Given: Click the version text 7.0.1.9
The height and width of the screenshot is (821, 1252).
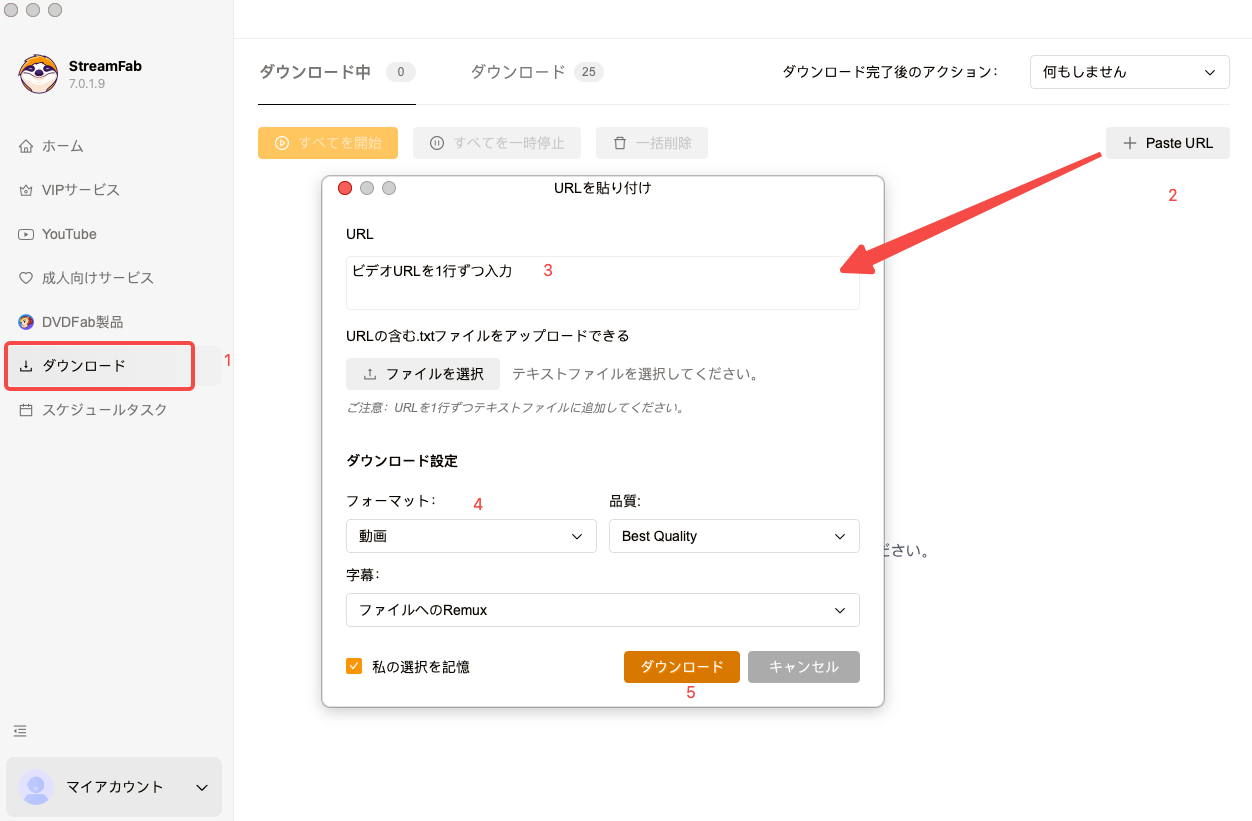Looking at the screenshot, I should point(87,84).
